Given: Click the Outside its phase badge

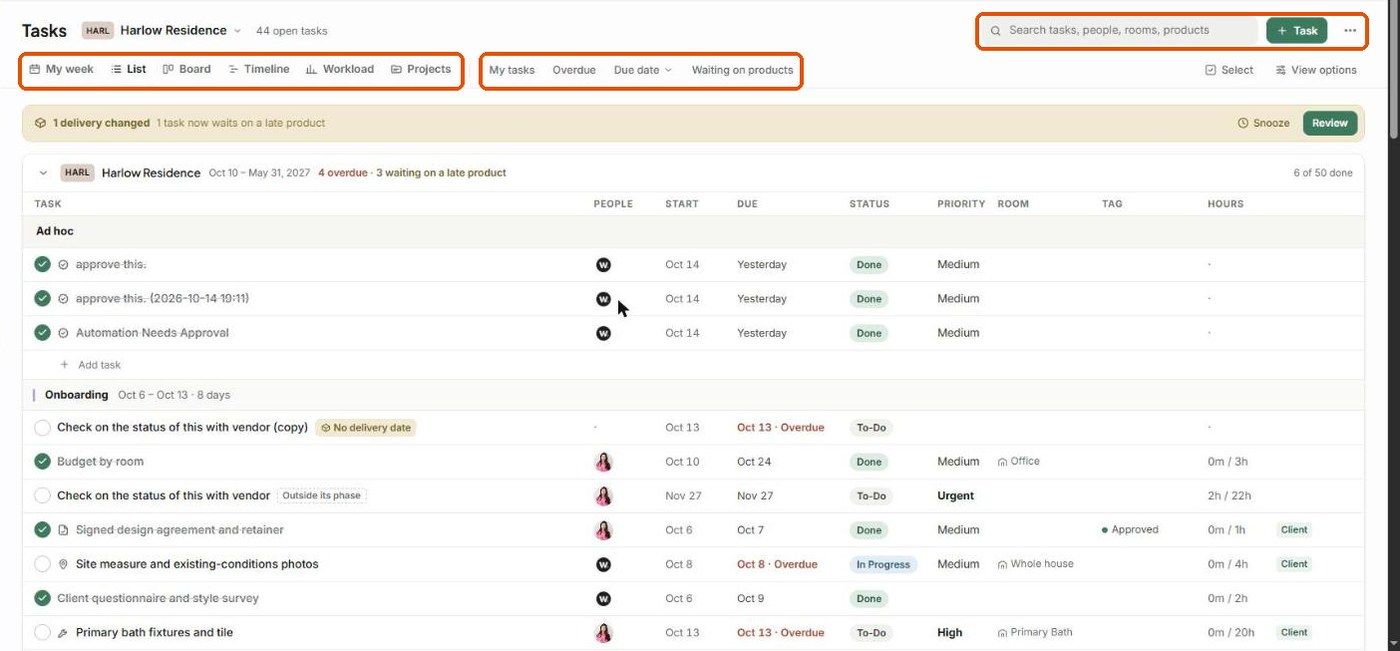Looking at the screenshot, I should (x=322, y=495).
